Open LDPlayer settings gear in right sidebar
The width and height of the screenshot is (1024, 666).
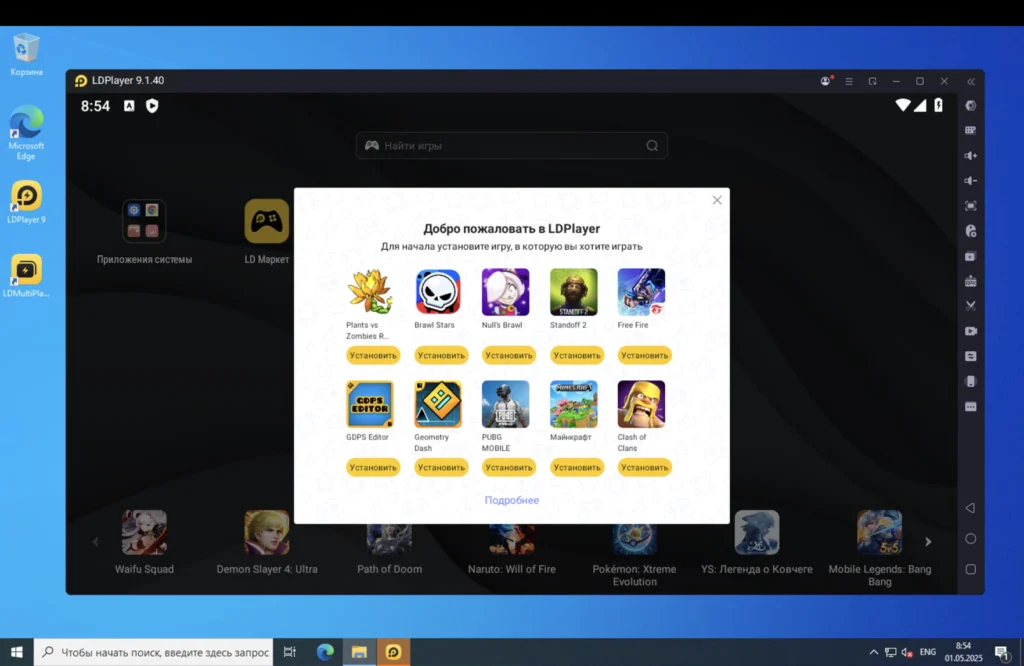(x=970, y=106)
